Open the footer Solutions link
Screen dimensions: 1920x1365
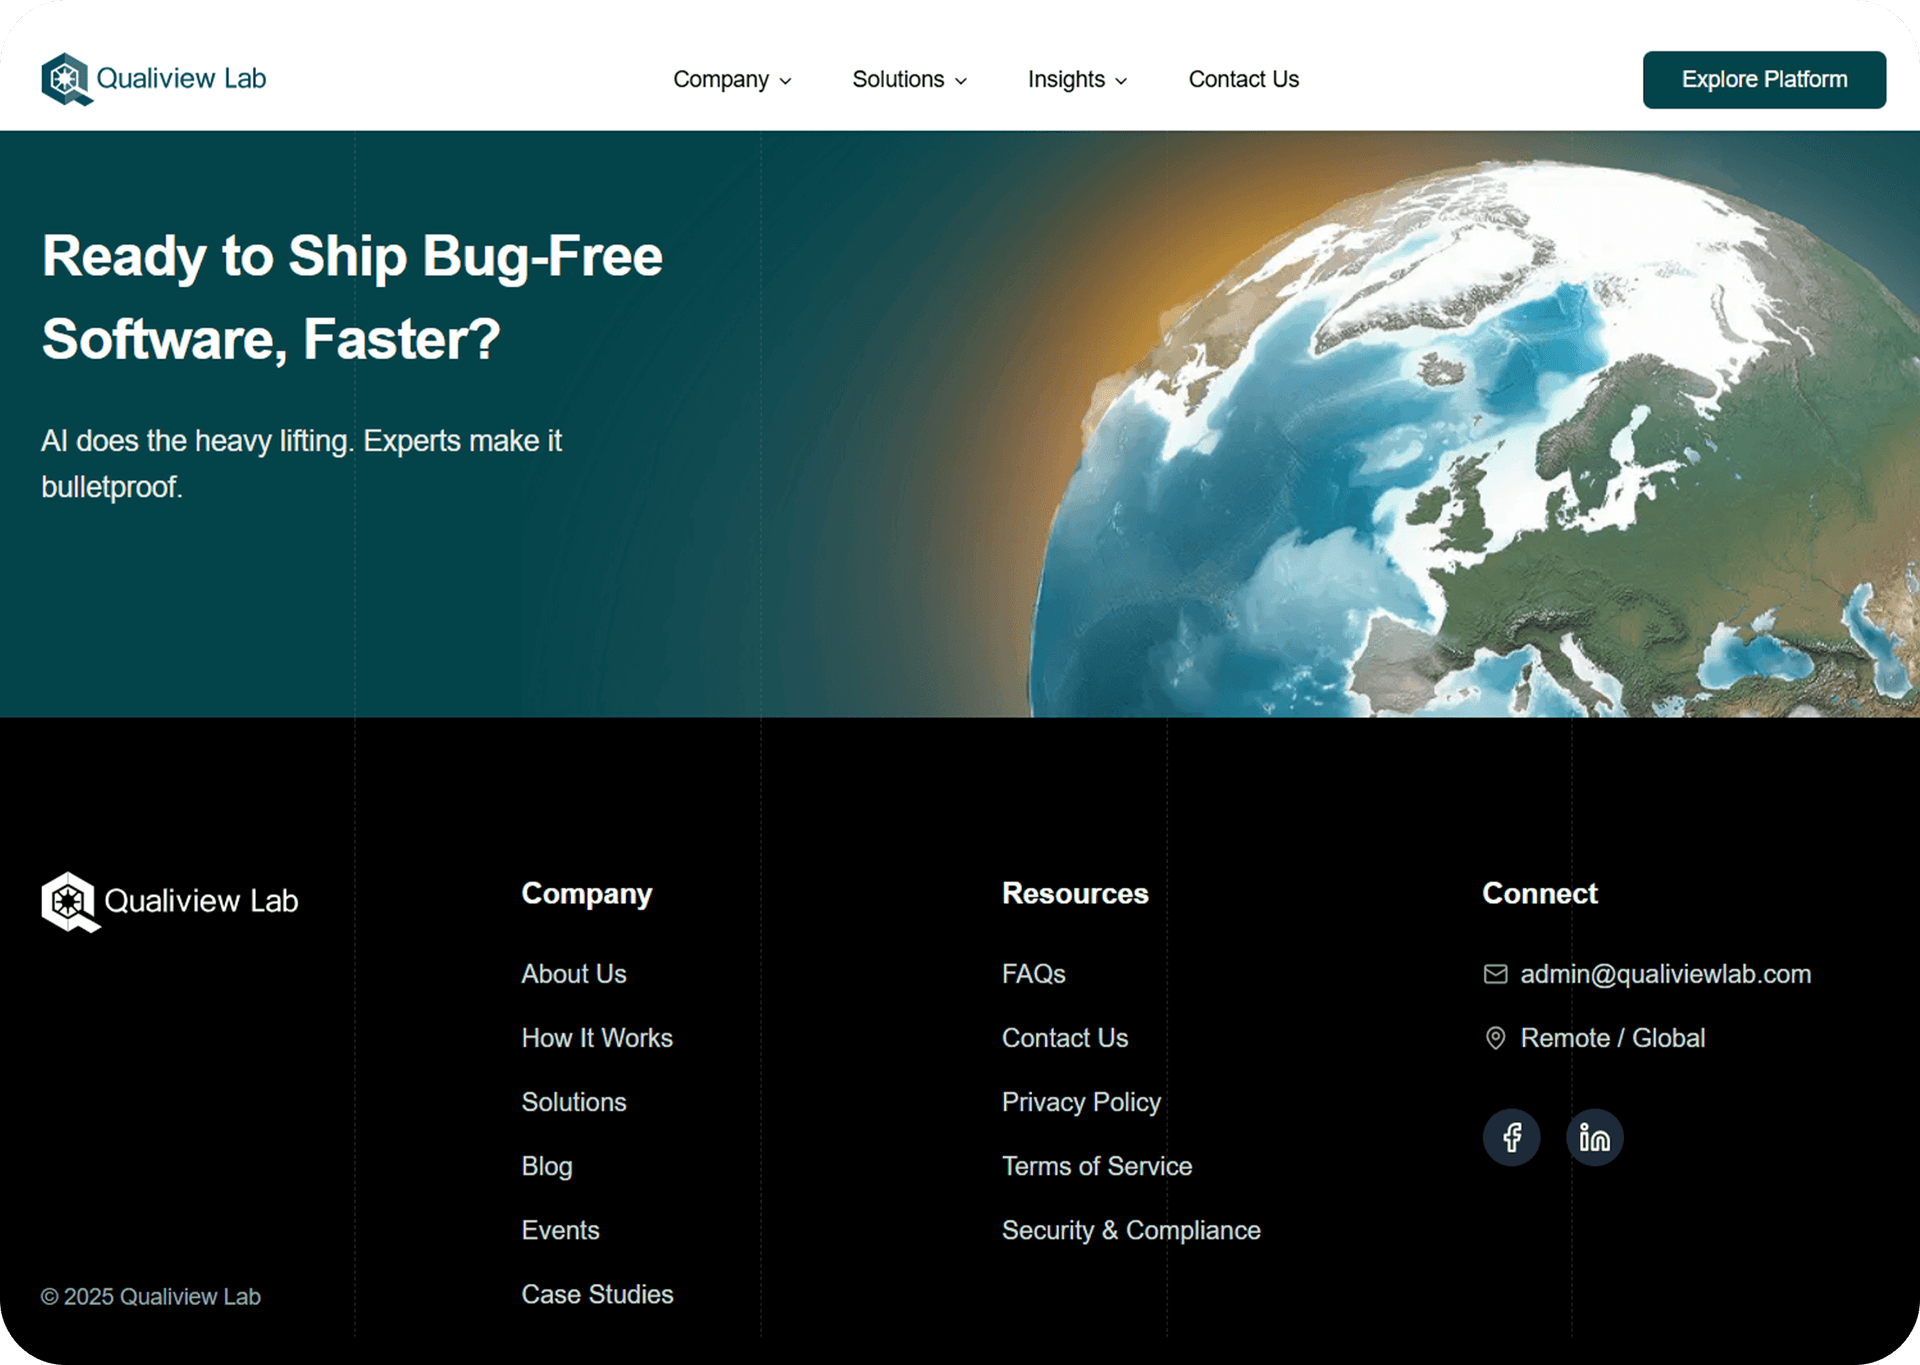click(x=574, y=1102)
